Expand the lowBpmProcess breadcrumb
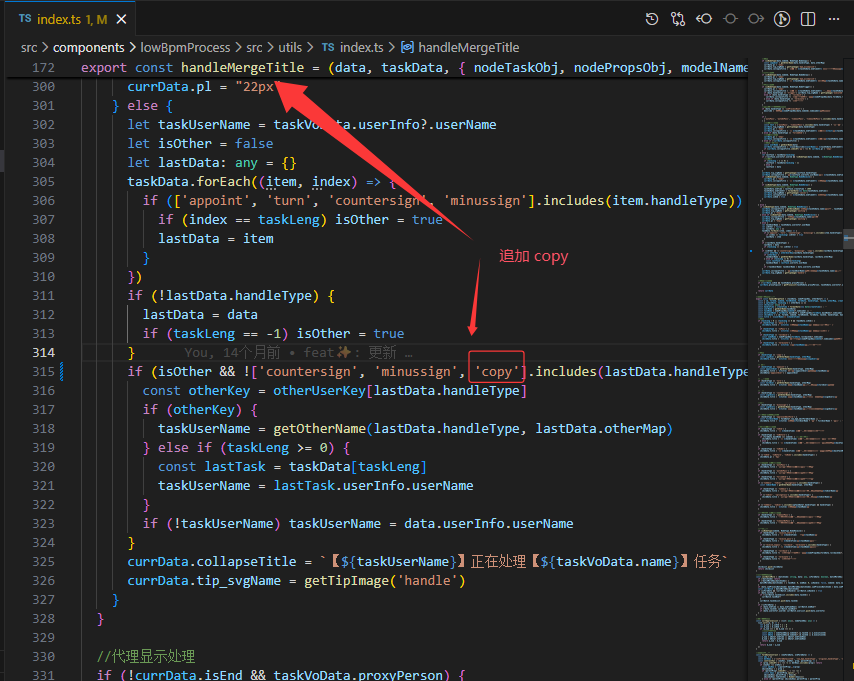This screenshot has width=854, height=681. click(x=185, y=47)
